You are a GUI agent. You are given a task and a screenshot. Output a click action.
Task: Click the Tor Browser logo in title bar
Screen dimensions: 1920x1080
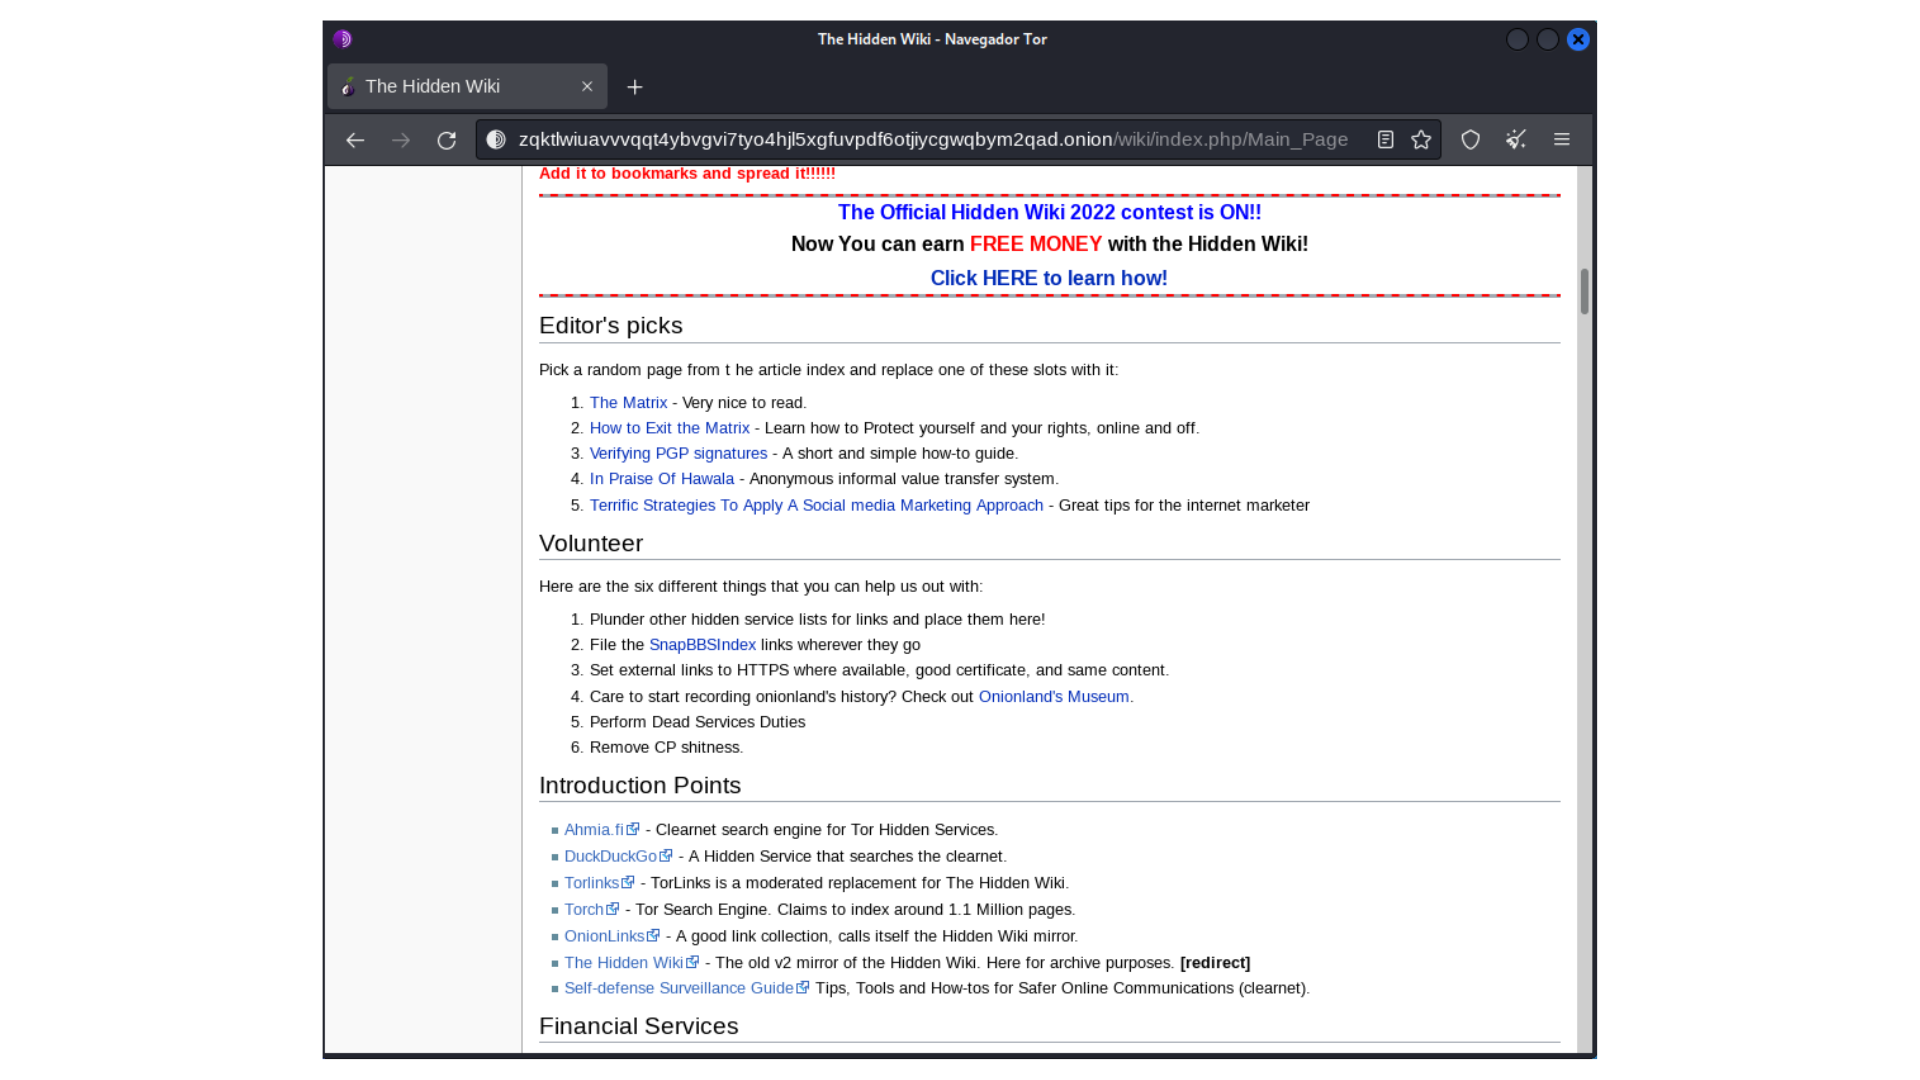click(343, 39)
